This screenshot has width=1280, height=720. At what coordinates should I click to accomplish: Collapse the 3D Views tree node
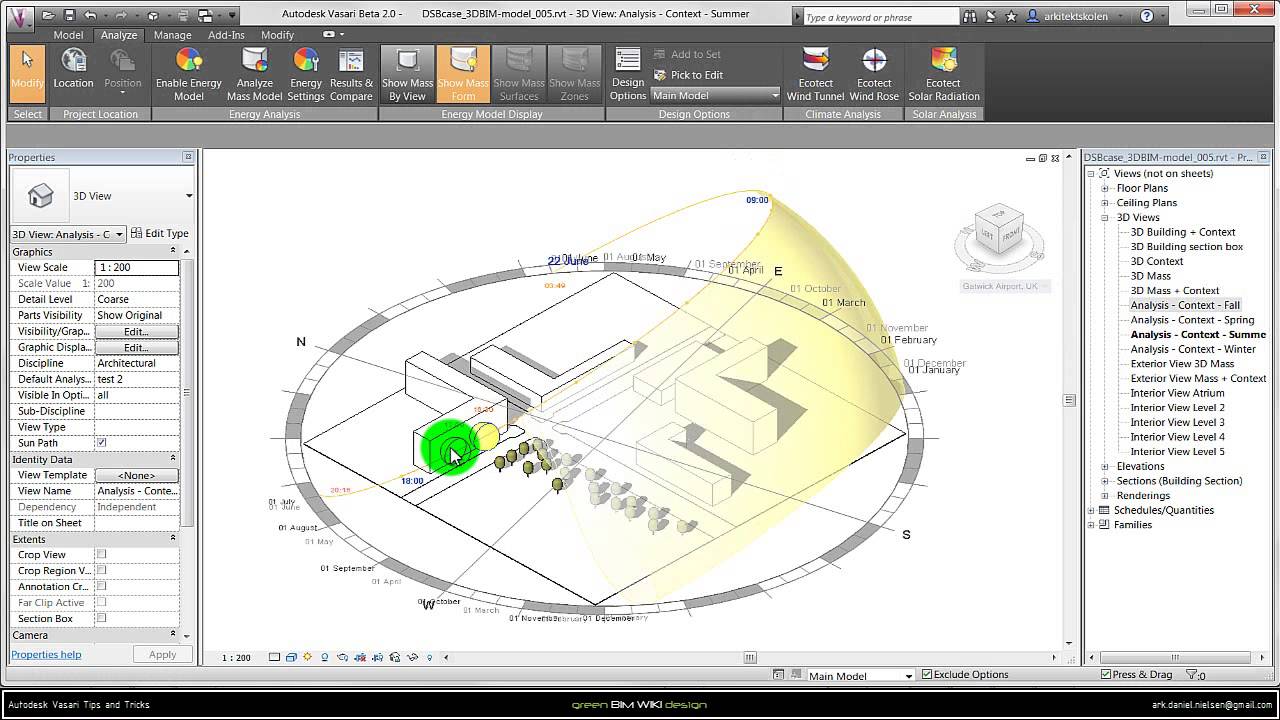(1105, 217)
